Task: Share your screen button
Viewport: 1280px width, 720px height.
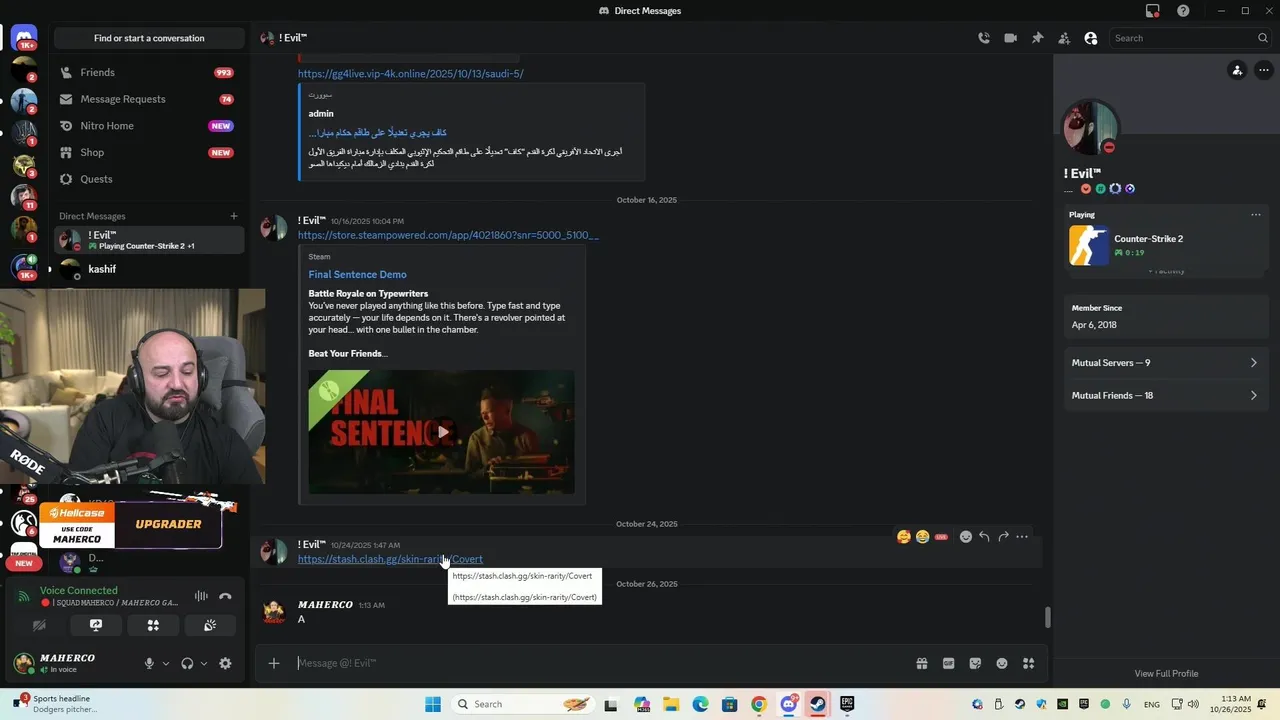Action: pos(96,625)
